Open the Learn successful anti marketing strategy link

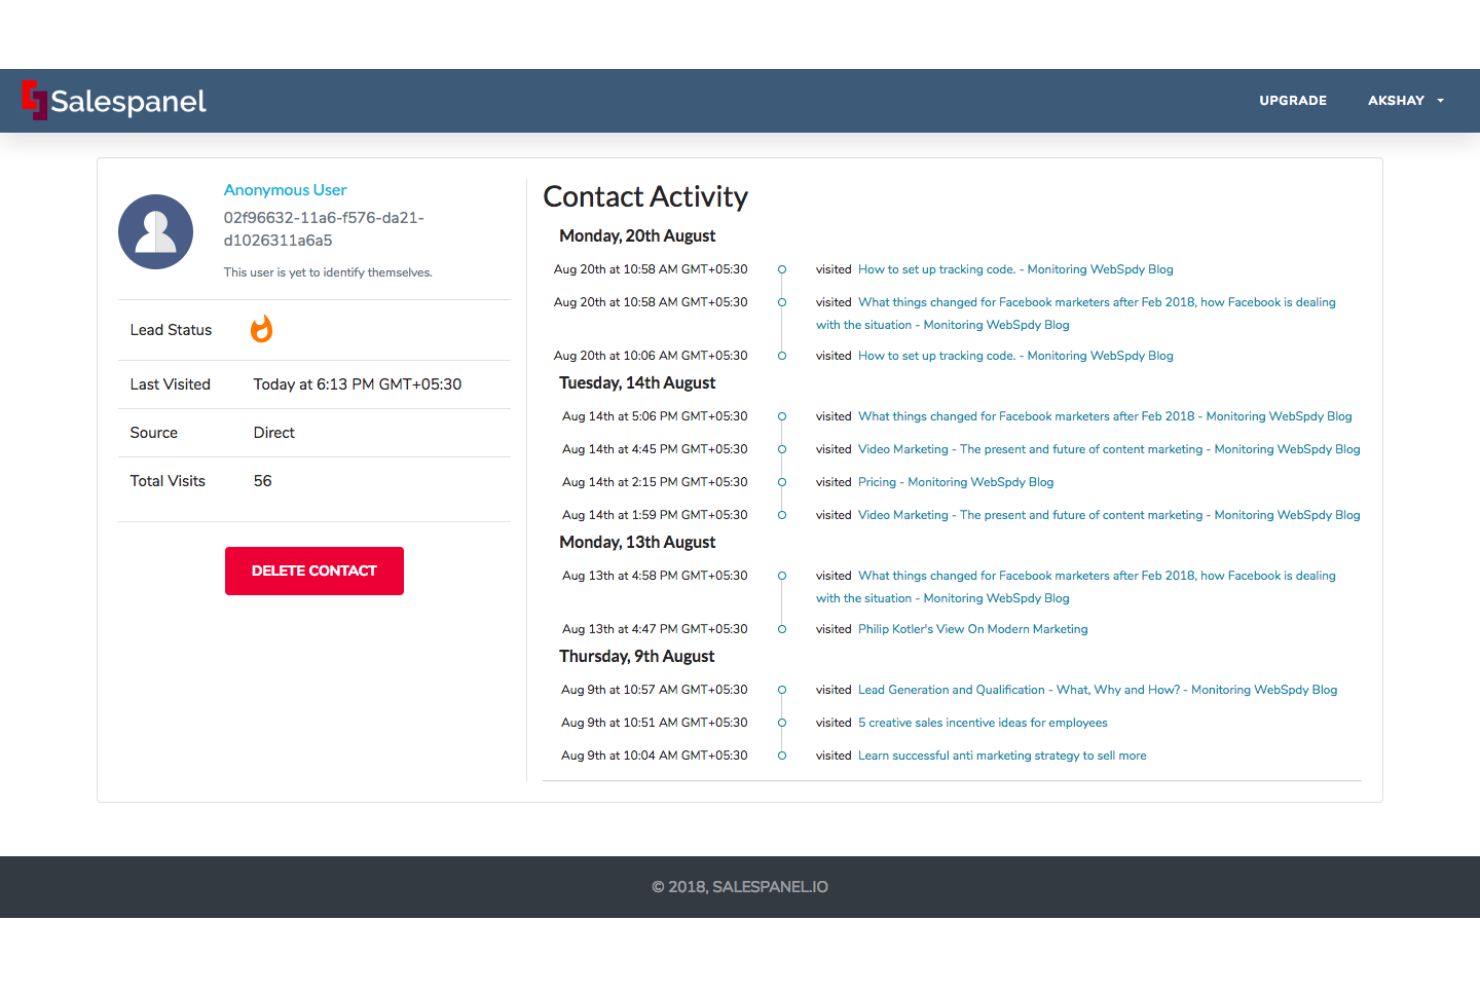(x=1002, y=756)
